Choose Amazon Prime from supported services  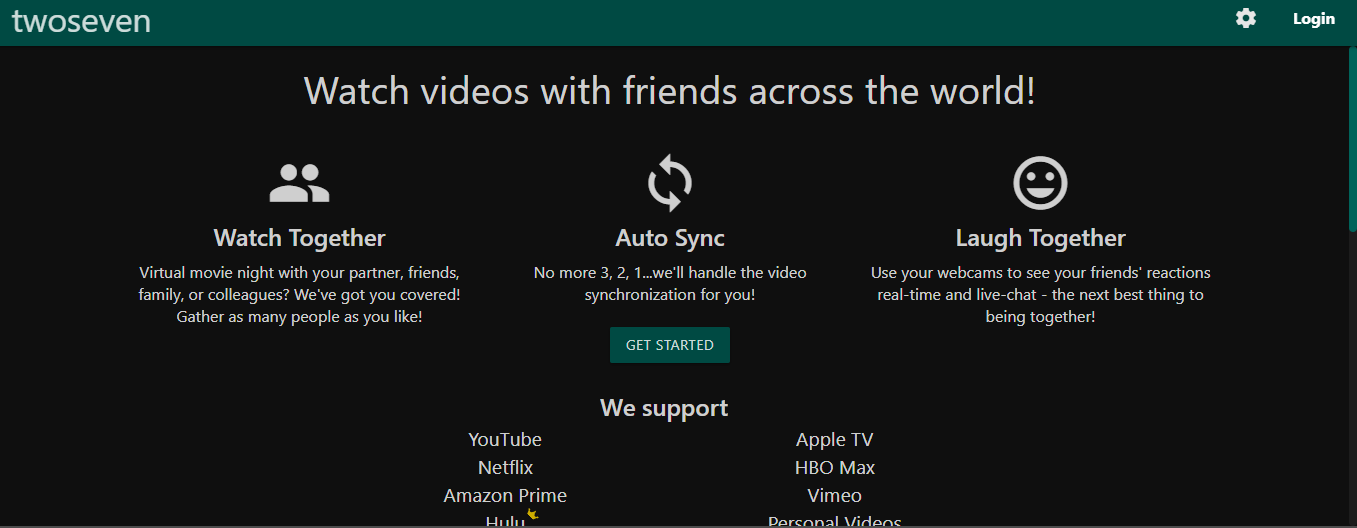(x=505, y=496)
